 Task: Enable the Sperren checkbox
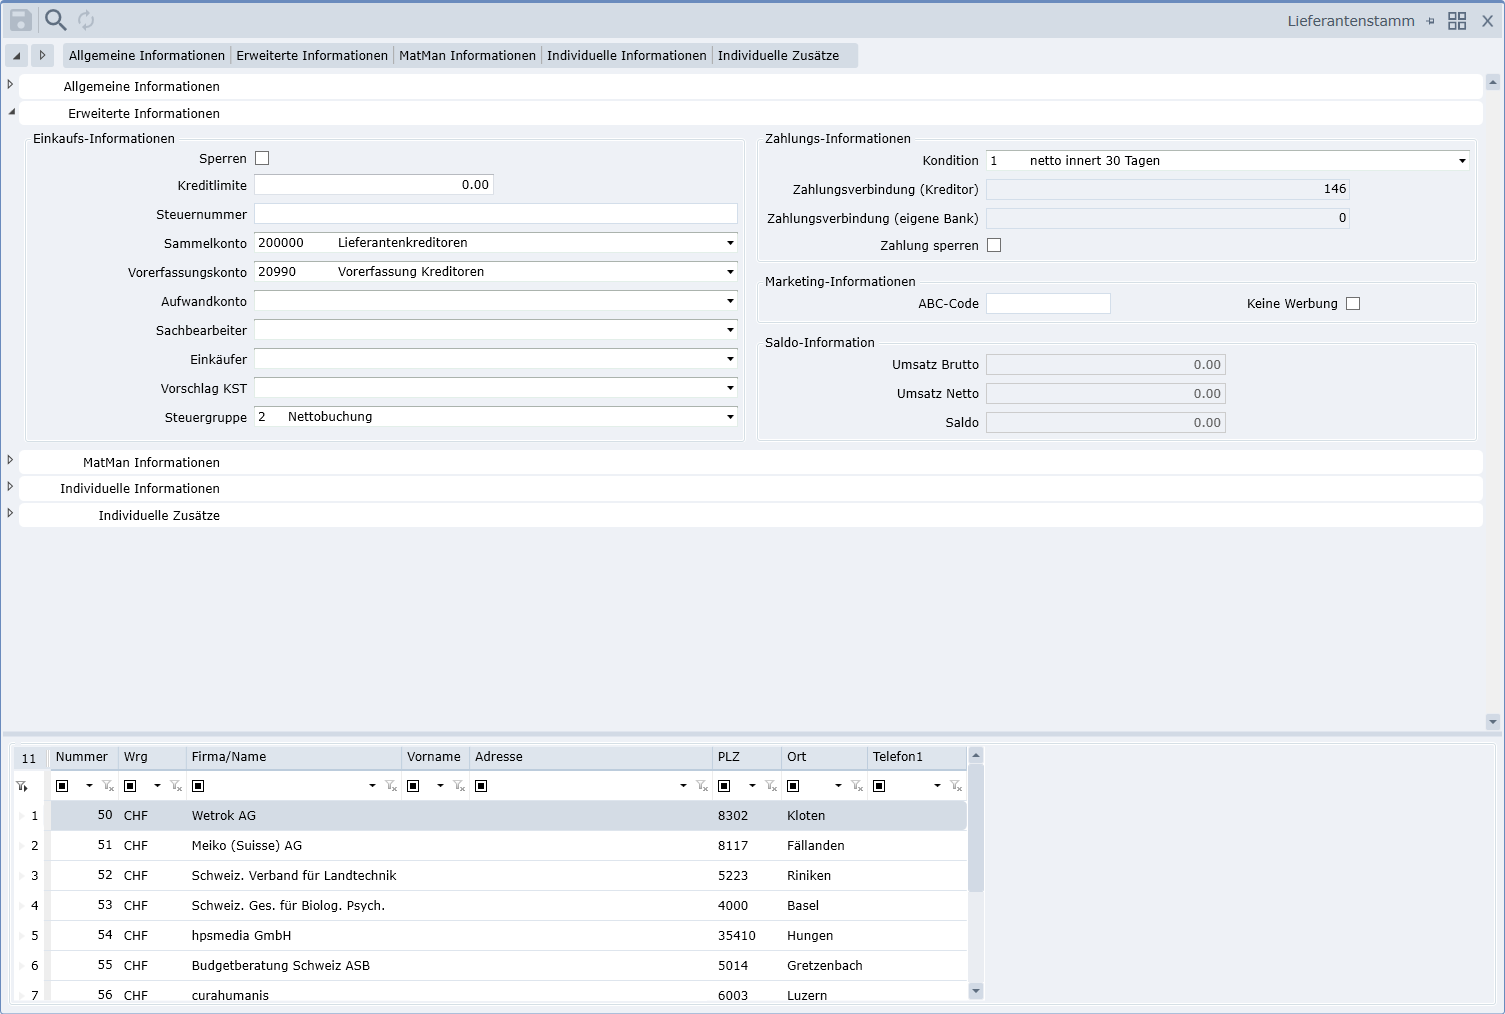click(x=262, y=158)
